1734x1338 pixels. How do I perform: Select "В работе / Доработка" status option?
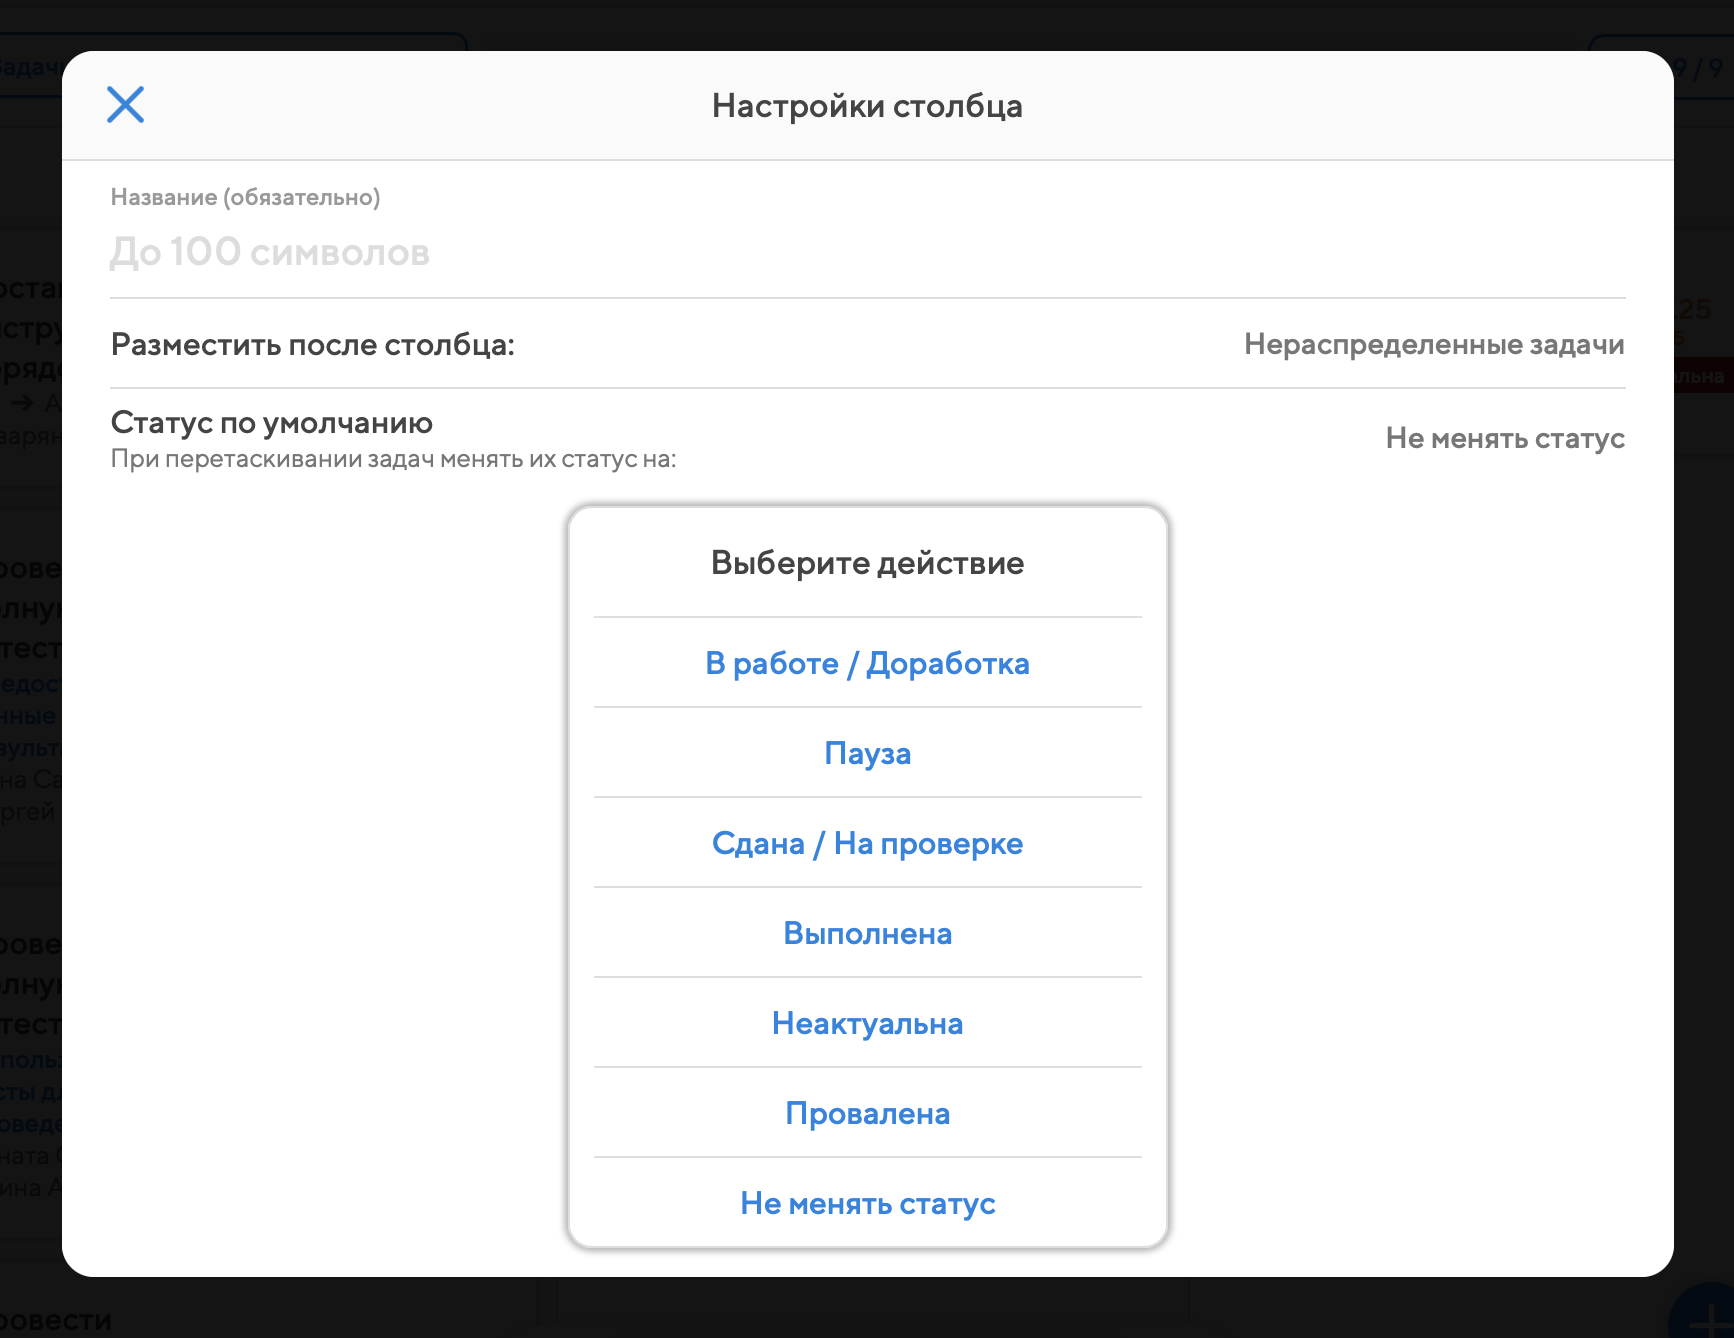pos(867,663)
